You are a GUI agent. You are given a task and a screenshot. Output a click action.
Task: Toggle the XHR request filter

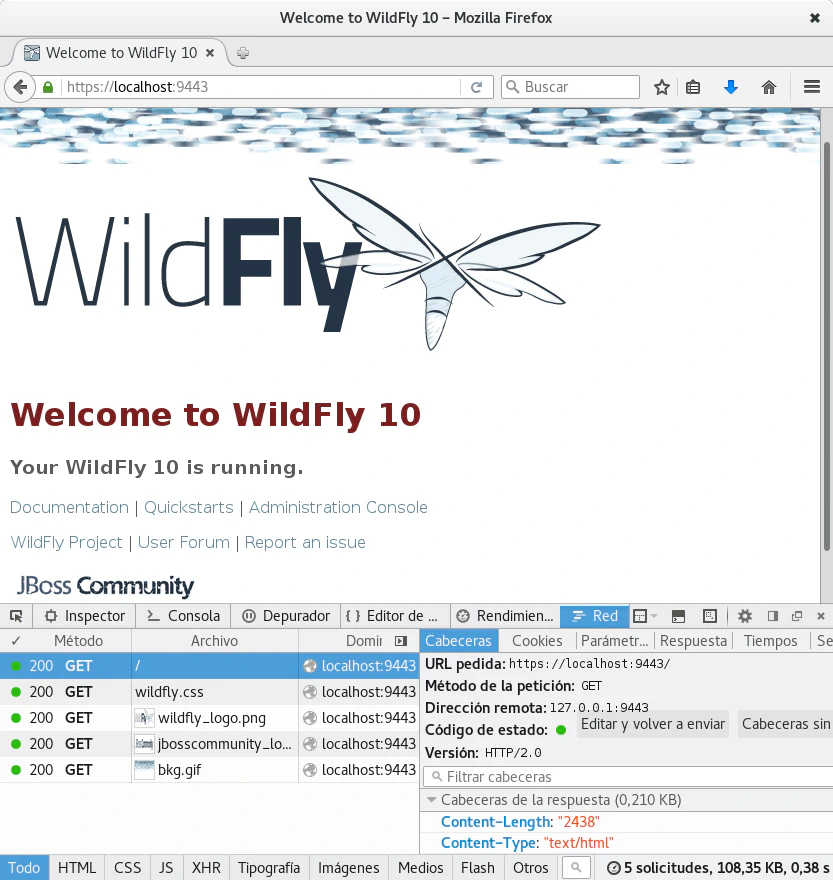click(x=206, y=868)
